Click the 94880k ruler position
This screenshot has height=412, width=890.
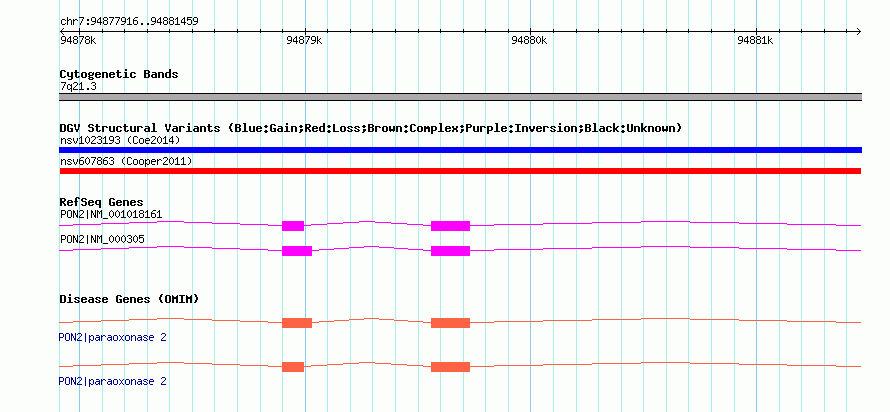[529, 40]
